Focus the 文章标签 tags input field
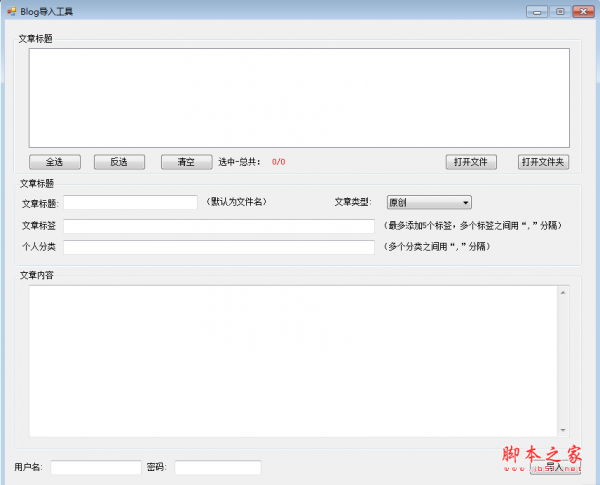 point(219,226)
